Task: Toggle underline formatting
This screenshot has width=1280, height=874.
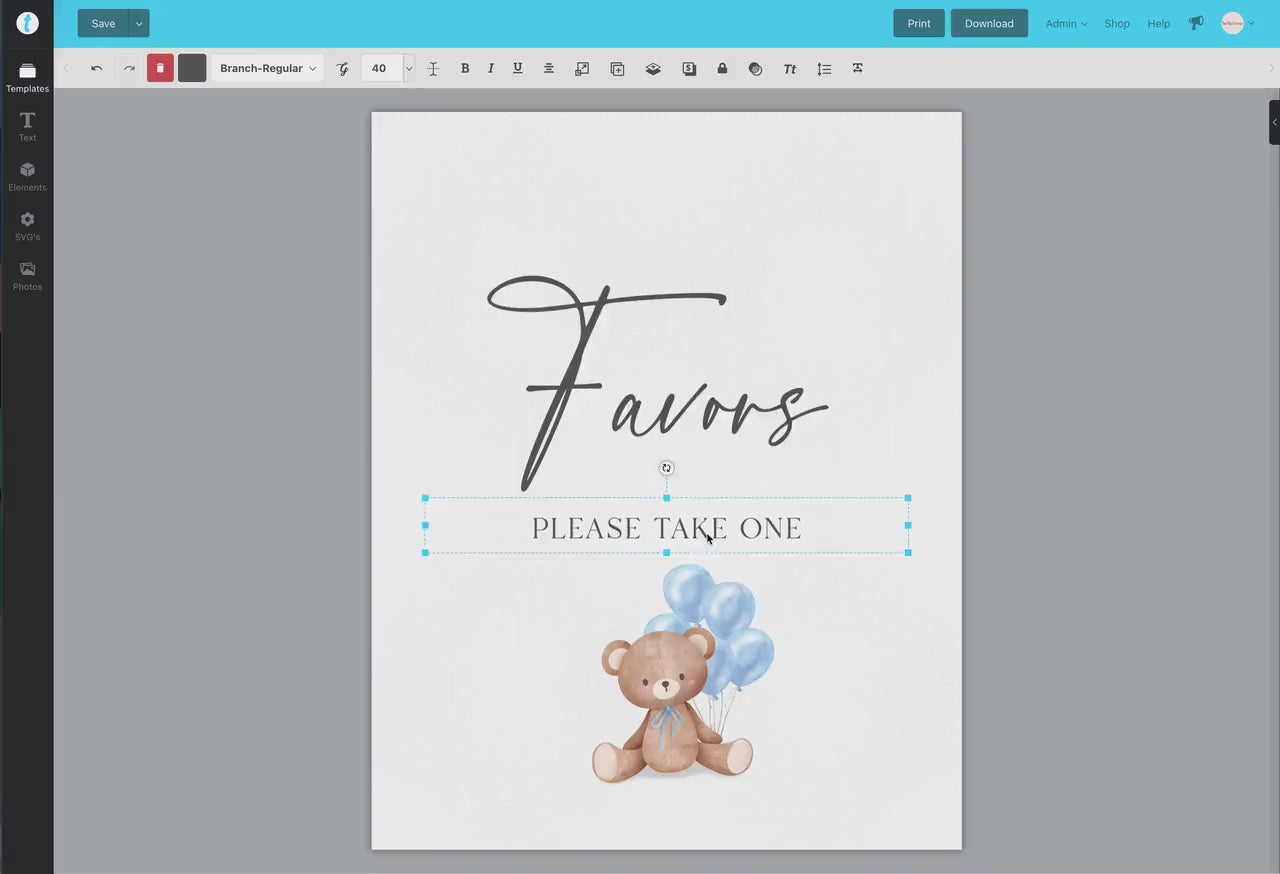Action: [x=517, y=68]
